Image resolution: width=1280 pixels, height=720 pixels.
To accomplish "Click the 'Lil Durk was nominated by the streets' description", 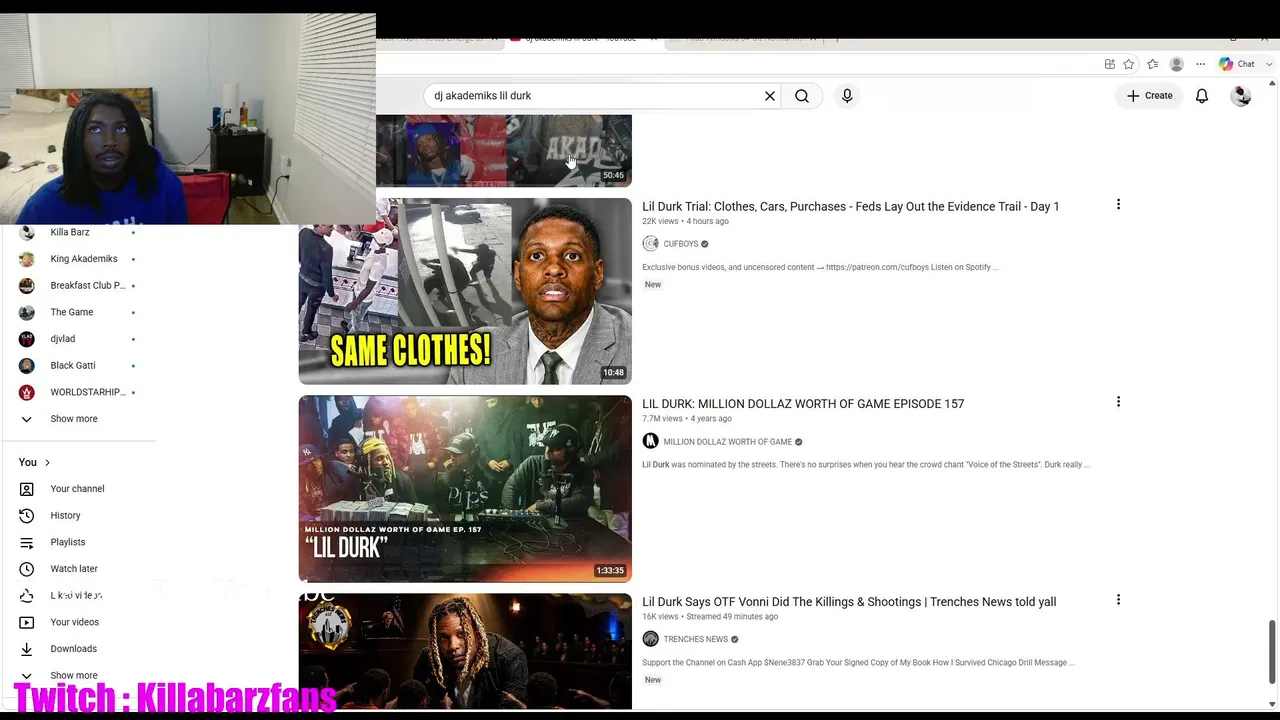I will [x=866, y=465].
